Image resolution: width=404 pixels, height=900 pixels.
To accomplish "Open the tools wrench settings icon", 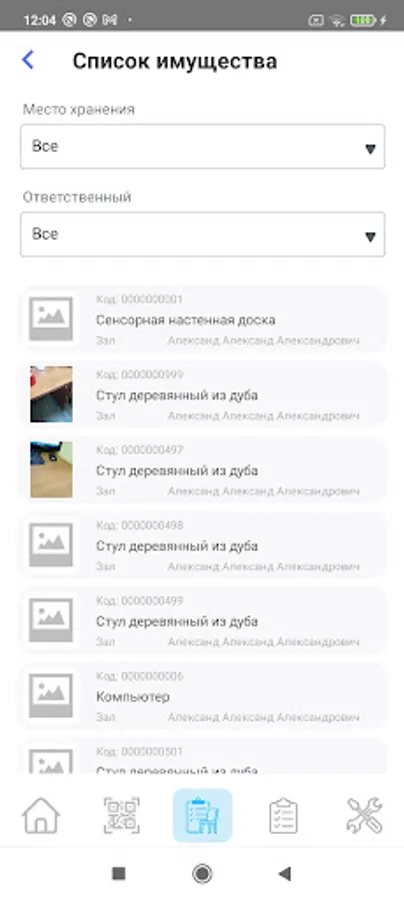I will coord(364,815).
